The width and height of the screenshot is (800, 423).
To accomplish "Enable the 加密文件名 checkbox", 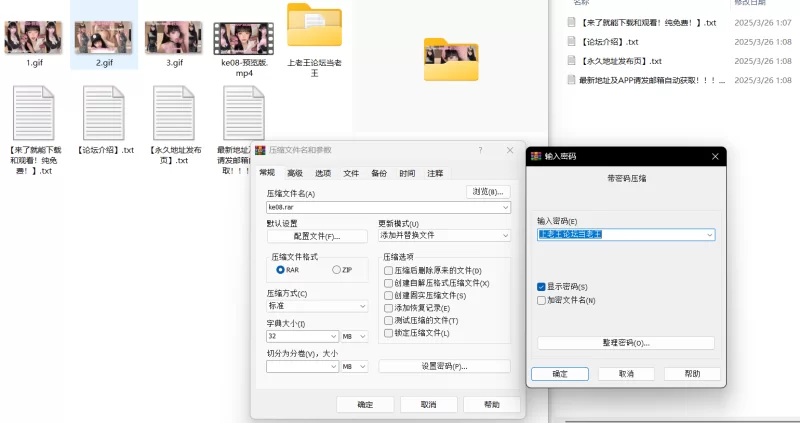I will [542, 300].
